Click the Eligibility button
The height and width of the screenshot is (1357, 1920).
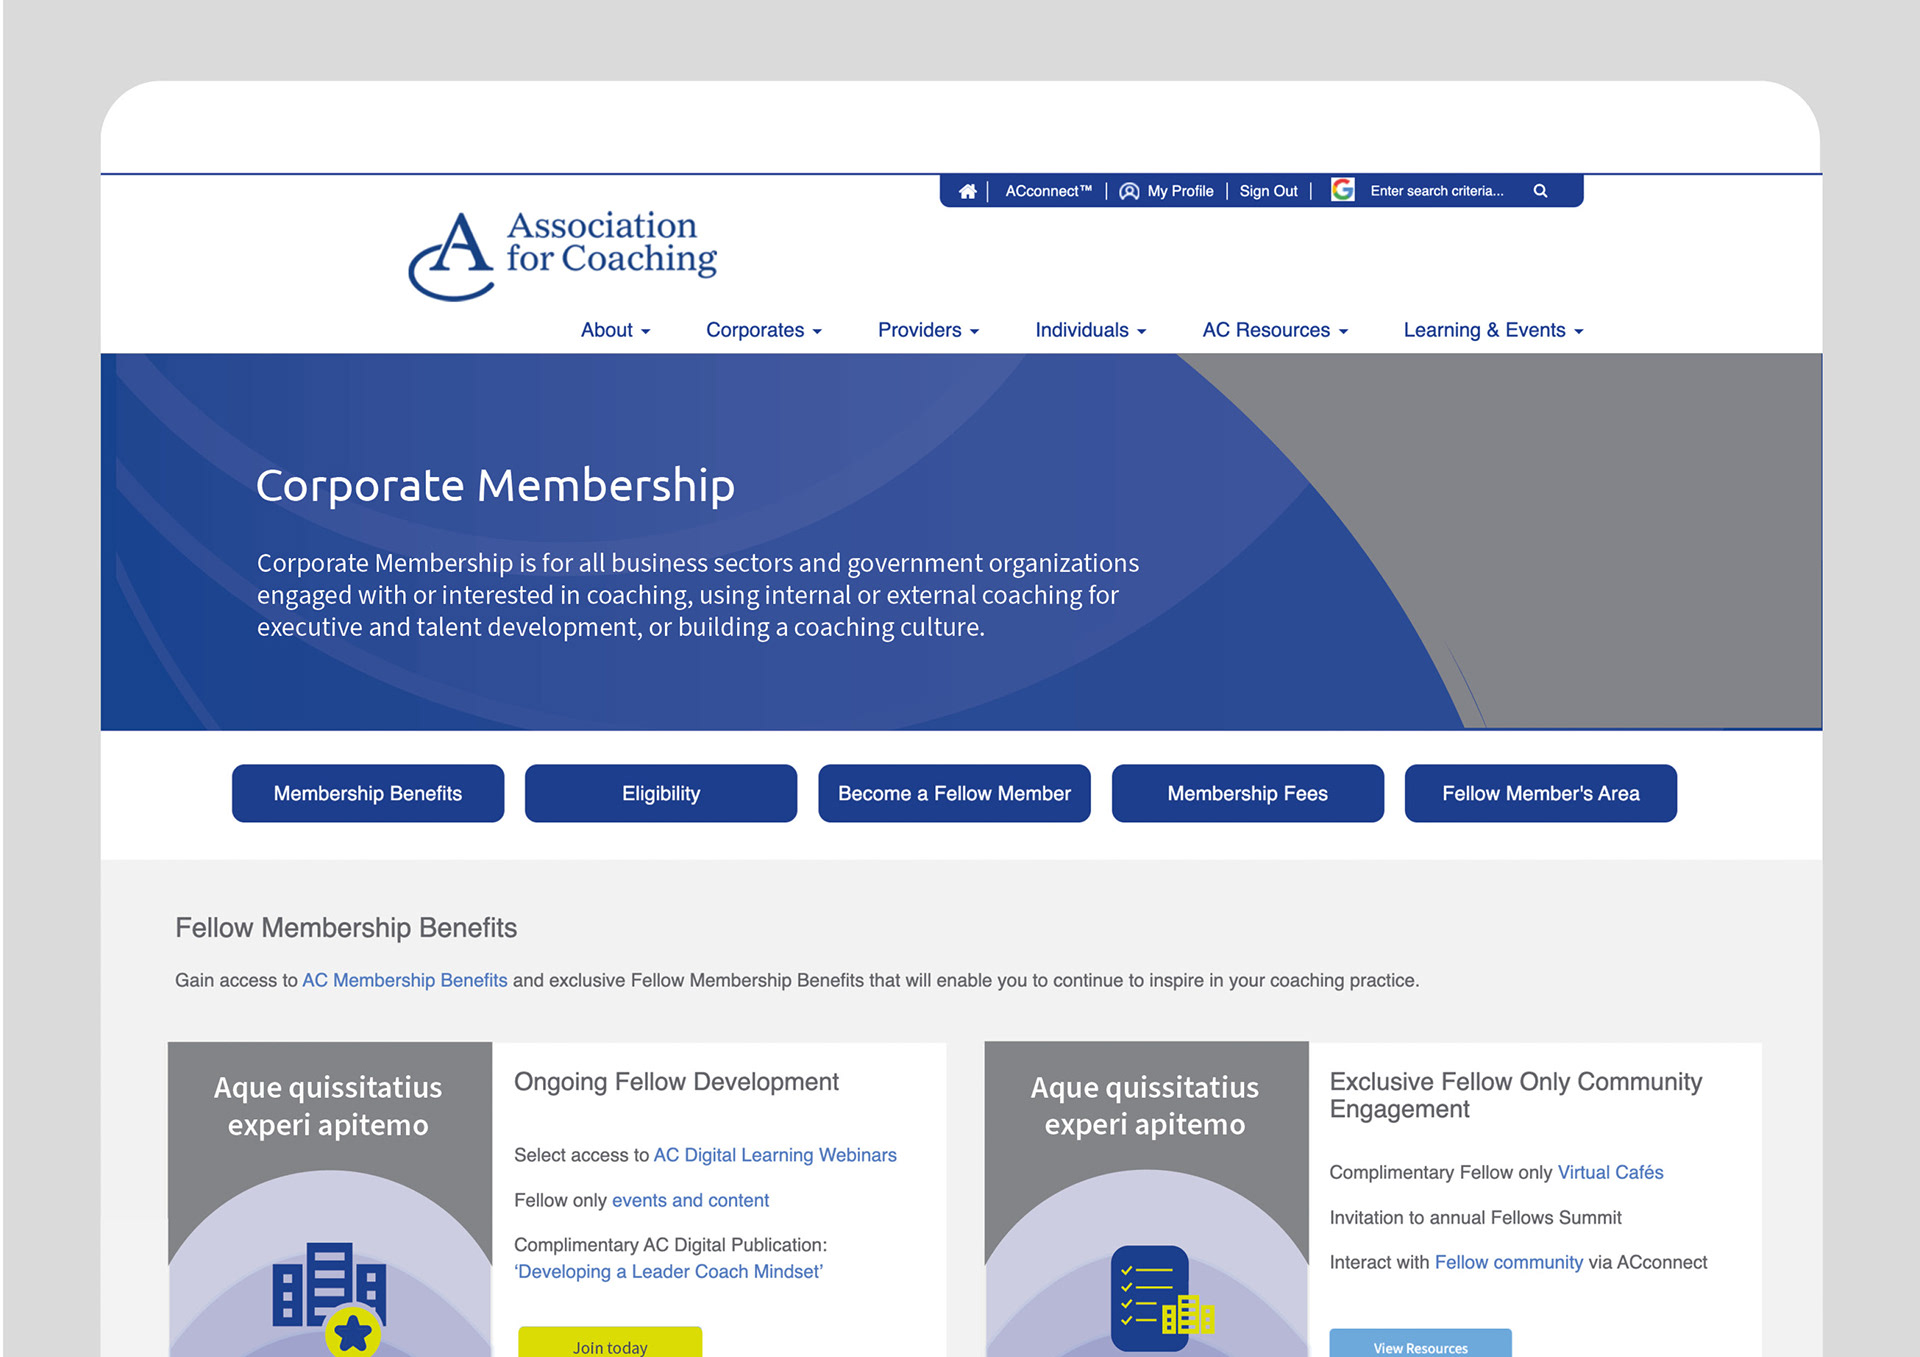pos(661,793)
